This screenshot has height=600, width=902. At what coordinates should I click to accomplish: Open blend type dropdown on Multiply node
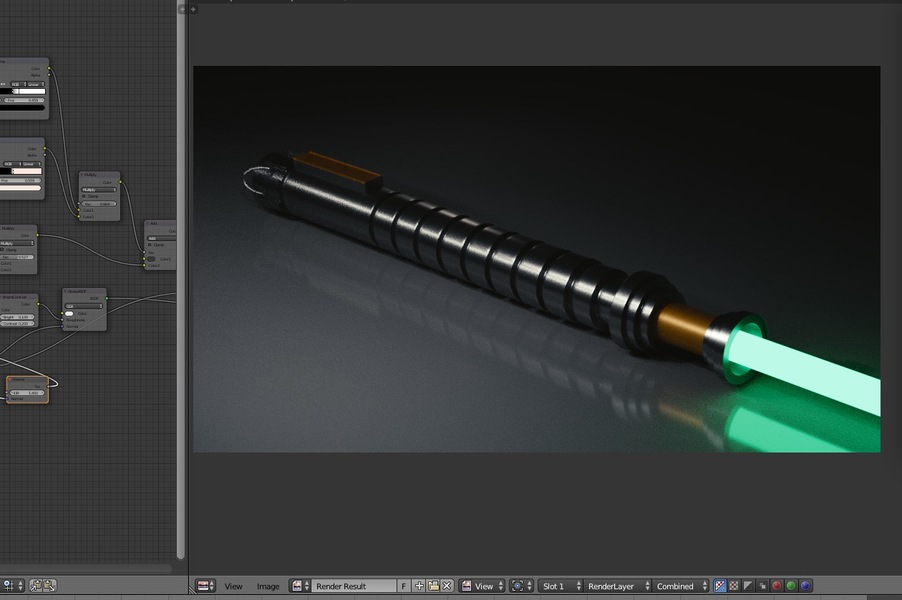[x=99, y=190]
